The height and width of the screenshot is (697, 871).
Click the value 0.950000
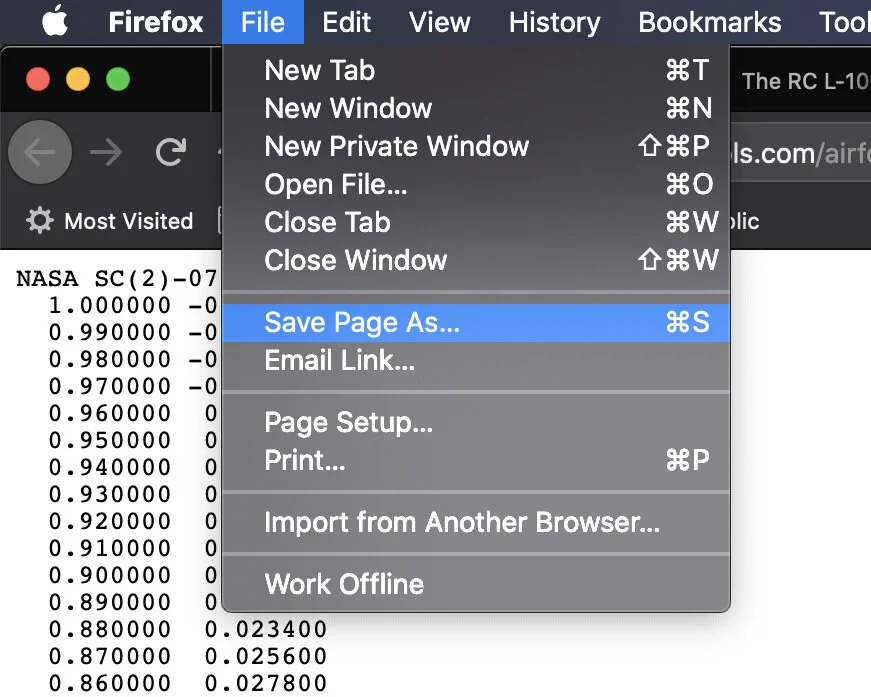coord(109,440)
